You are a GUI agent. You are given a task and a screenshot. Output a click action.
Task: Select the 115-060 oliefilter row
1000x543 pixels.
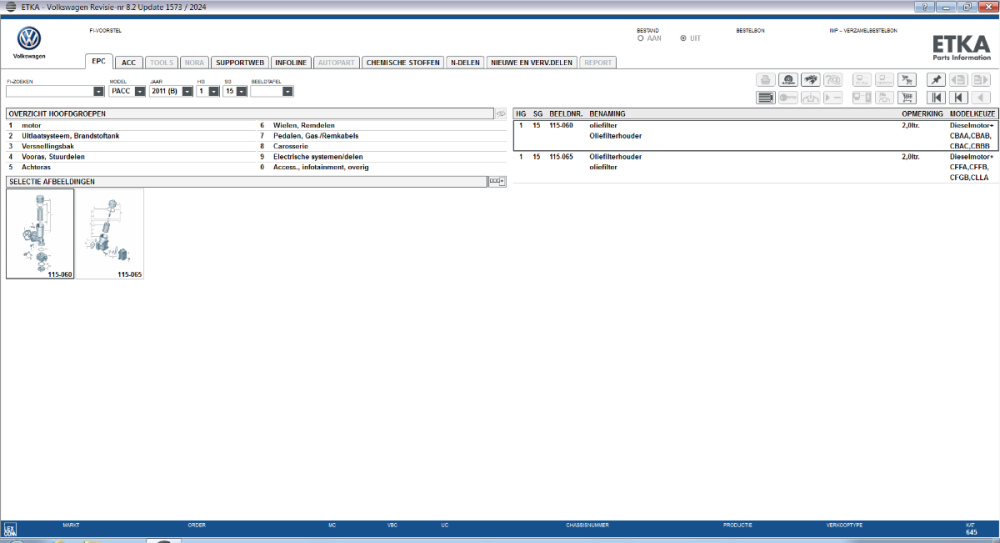click(x=756, y=135)
